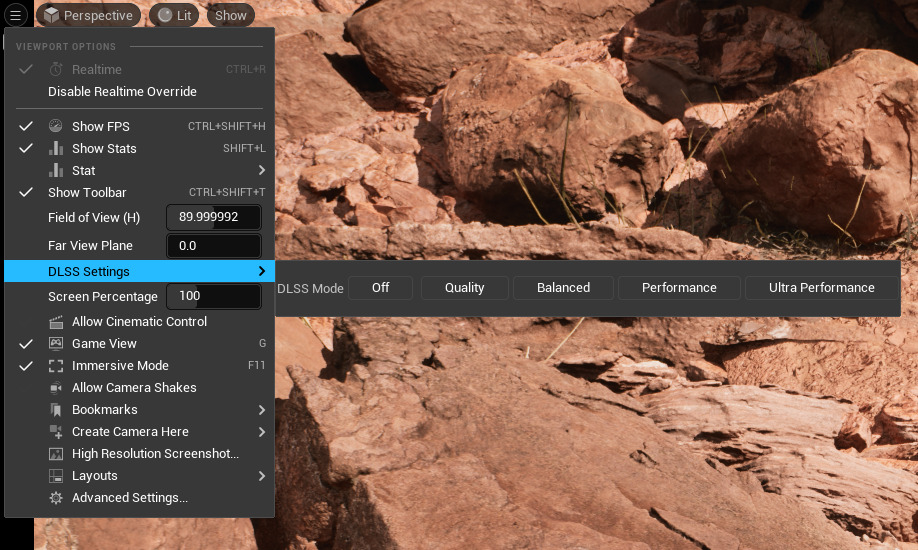Select Allow Camera Shakes menu entry
Viewport: 918px width, 550px height.
point(139,387)
